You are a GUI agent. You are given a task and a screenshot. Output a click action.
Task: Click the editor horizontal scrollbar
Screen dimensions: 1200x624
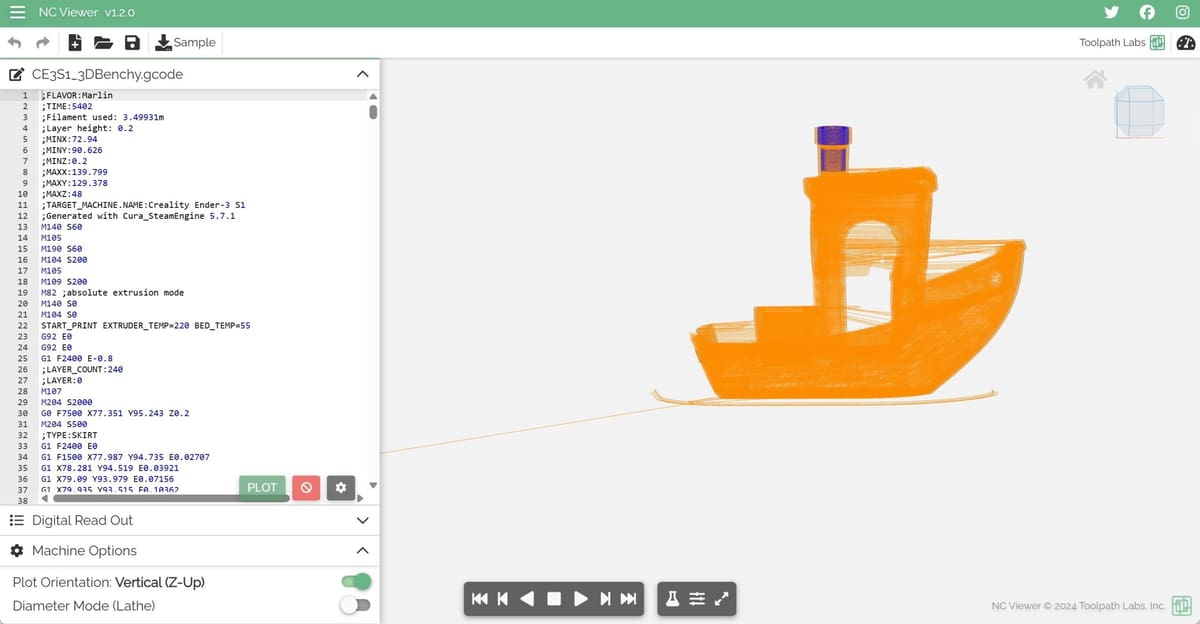pyautogui.click(x=172, y=497)
